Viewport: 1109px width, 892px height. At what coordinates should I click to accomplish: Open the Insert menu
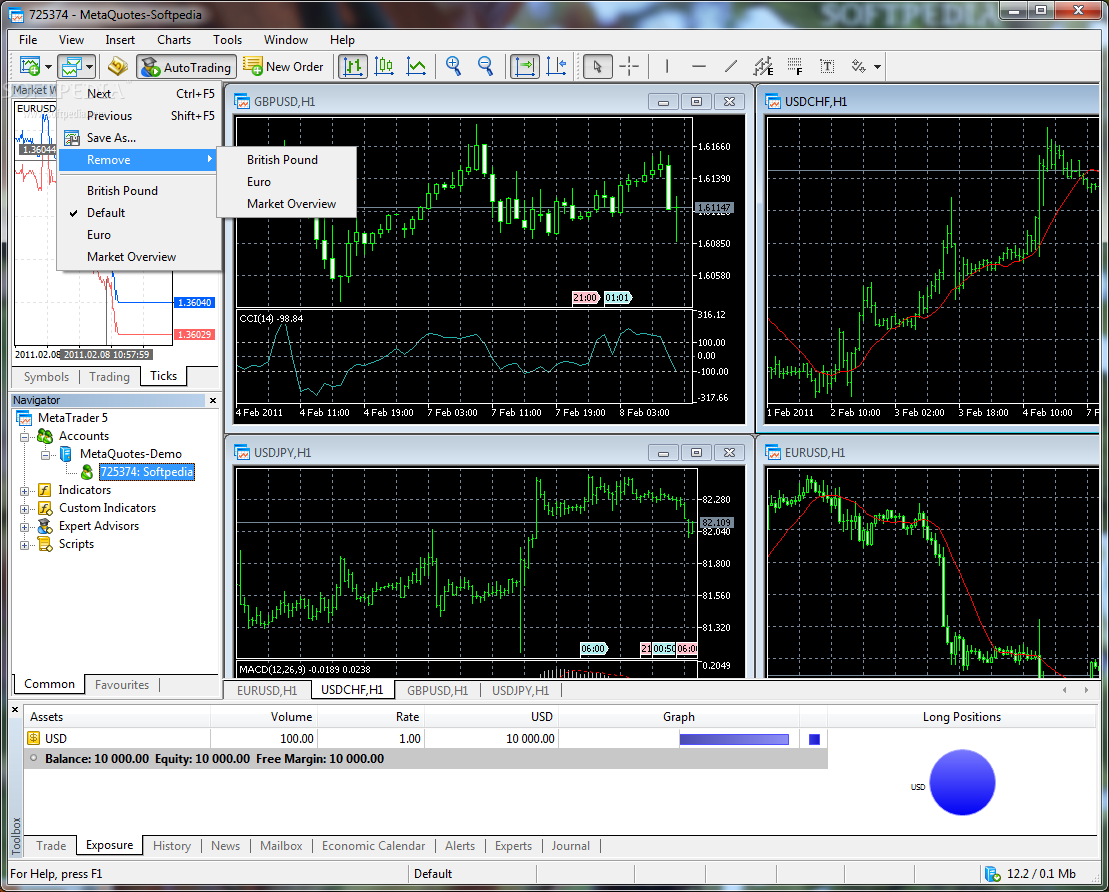pos(120,40)
